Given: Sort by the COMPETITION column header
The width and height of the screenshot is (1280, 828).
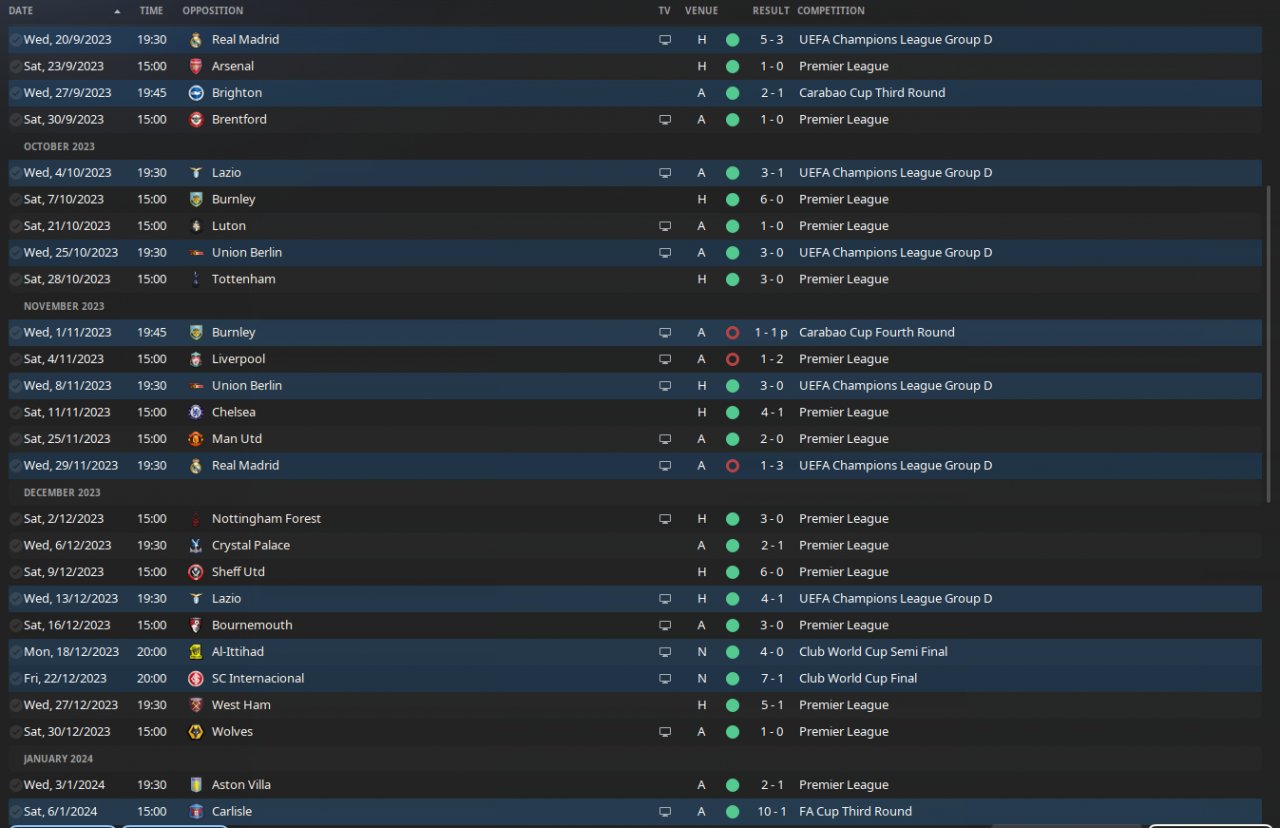Looking at the screenshot, I should point(831,11).
